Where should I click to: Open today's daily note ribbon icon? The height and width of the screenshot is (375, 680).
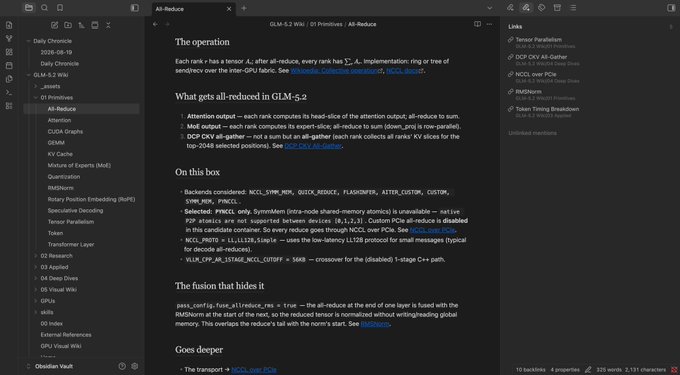tap(9, 65)
